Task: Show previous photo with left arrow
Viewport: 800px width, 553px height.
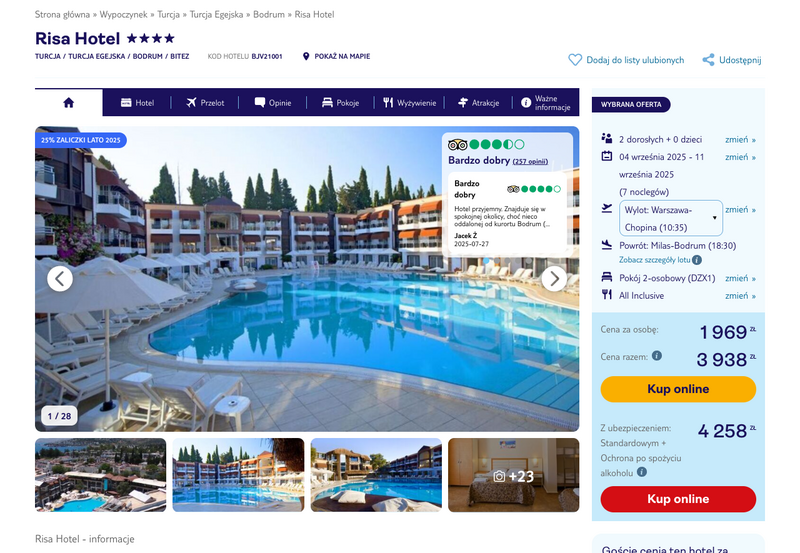Action: coord(60,279)
